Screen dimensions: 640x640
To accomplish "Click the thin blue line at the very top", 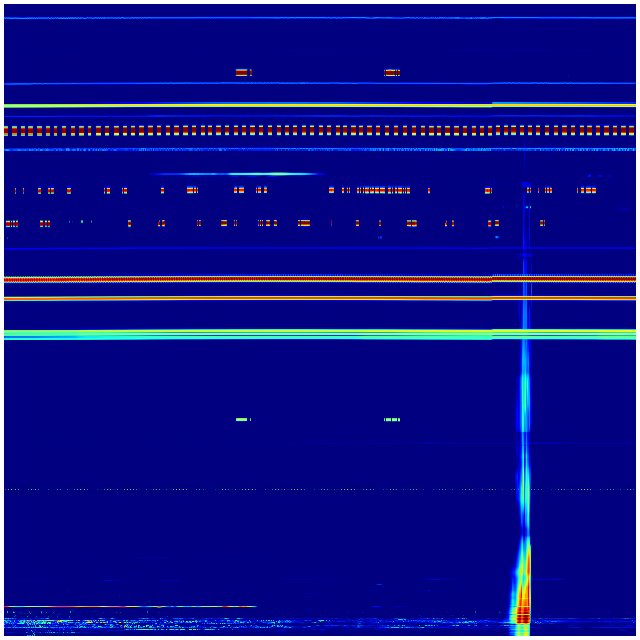I will [250, 18].
